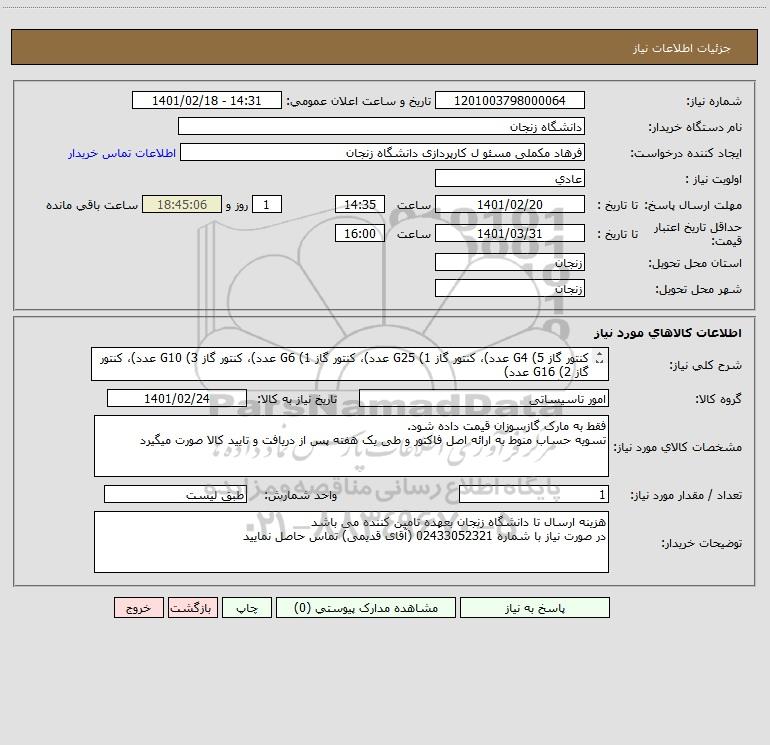This screenshot has height=745, width=770.
Task: Click unit of measure field طبق لیست
Action: (x=175, y=495)
